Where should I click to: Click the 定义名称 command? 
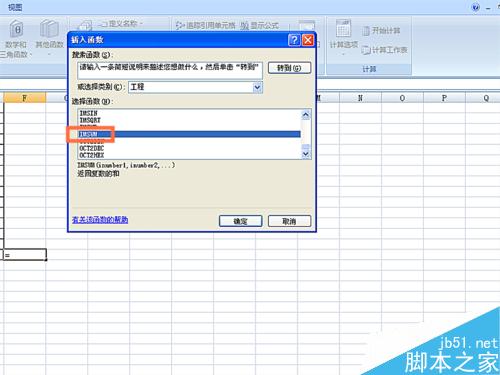coord(122,24)
